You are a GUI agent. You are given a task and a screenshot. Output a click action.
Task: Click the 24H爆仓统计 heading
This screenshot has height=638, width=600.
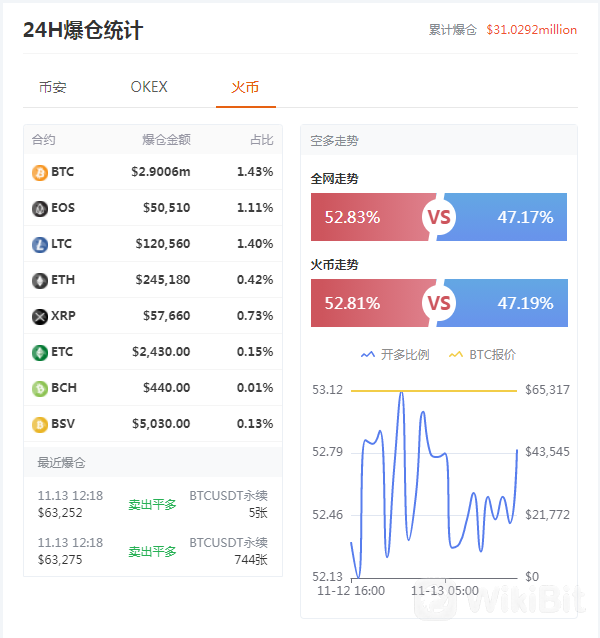pos(83,31)
